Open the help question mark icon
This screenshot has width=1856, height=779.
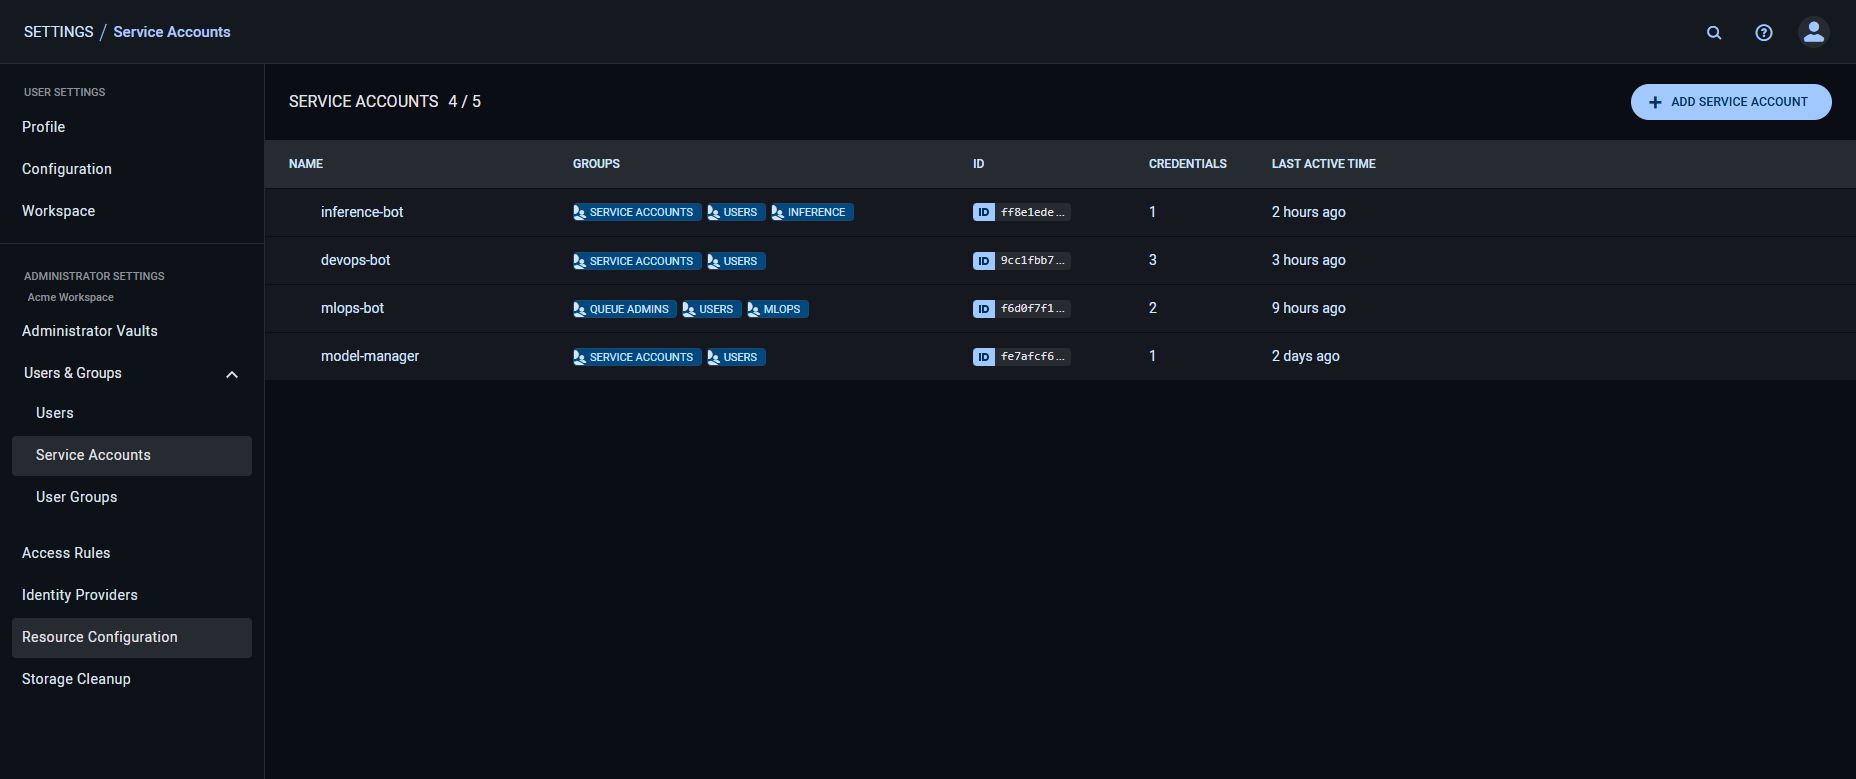pyautogui.click(x=1764, y=33)
